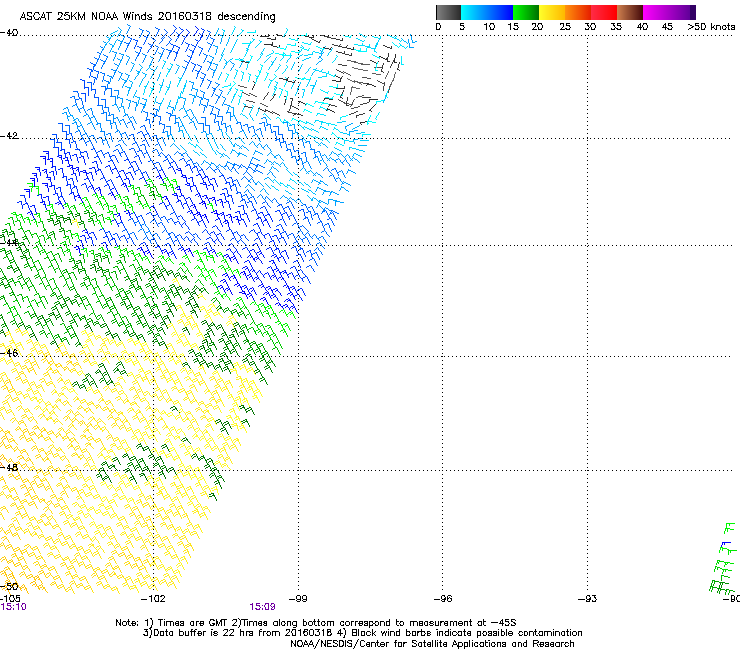The image size is (740, 650).
Task: Click the brown 35-40 knots legend segment
Action: [630, 12]
